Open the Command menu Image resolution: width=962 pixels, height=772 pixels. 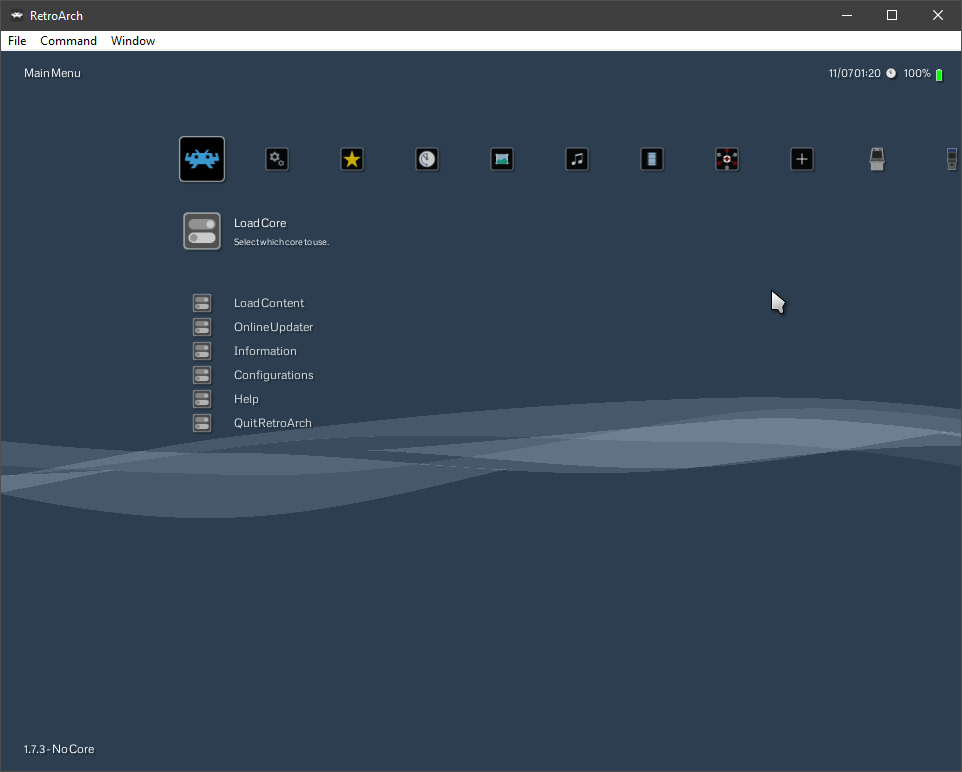(68, 41)
